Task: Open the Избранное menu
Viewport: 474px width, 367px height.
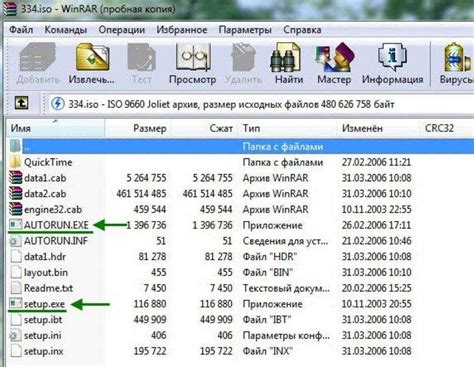Action: pyautogui.click(x=182, y=30)
